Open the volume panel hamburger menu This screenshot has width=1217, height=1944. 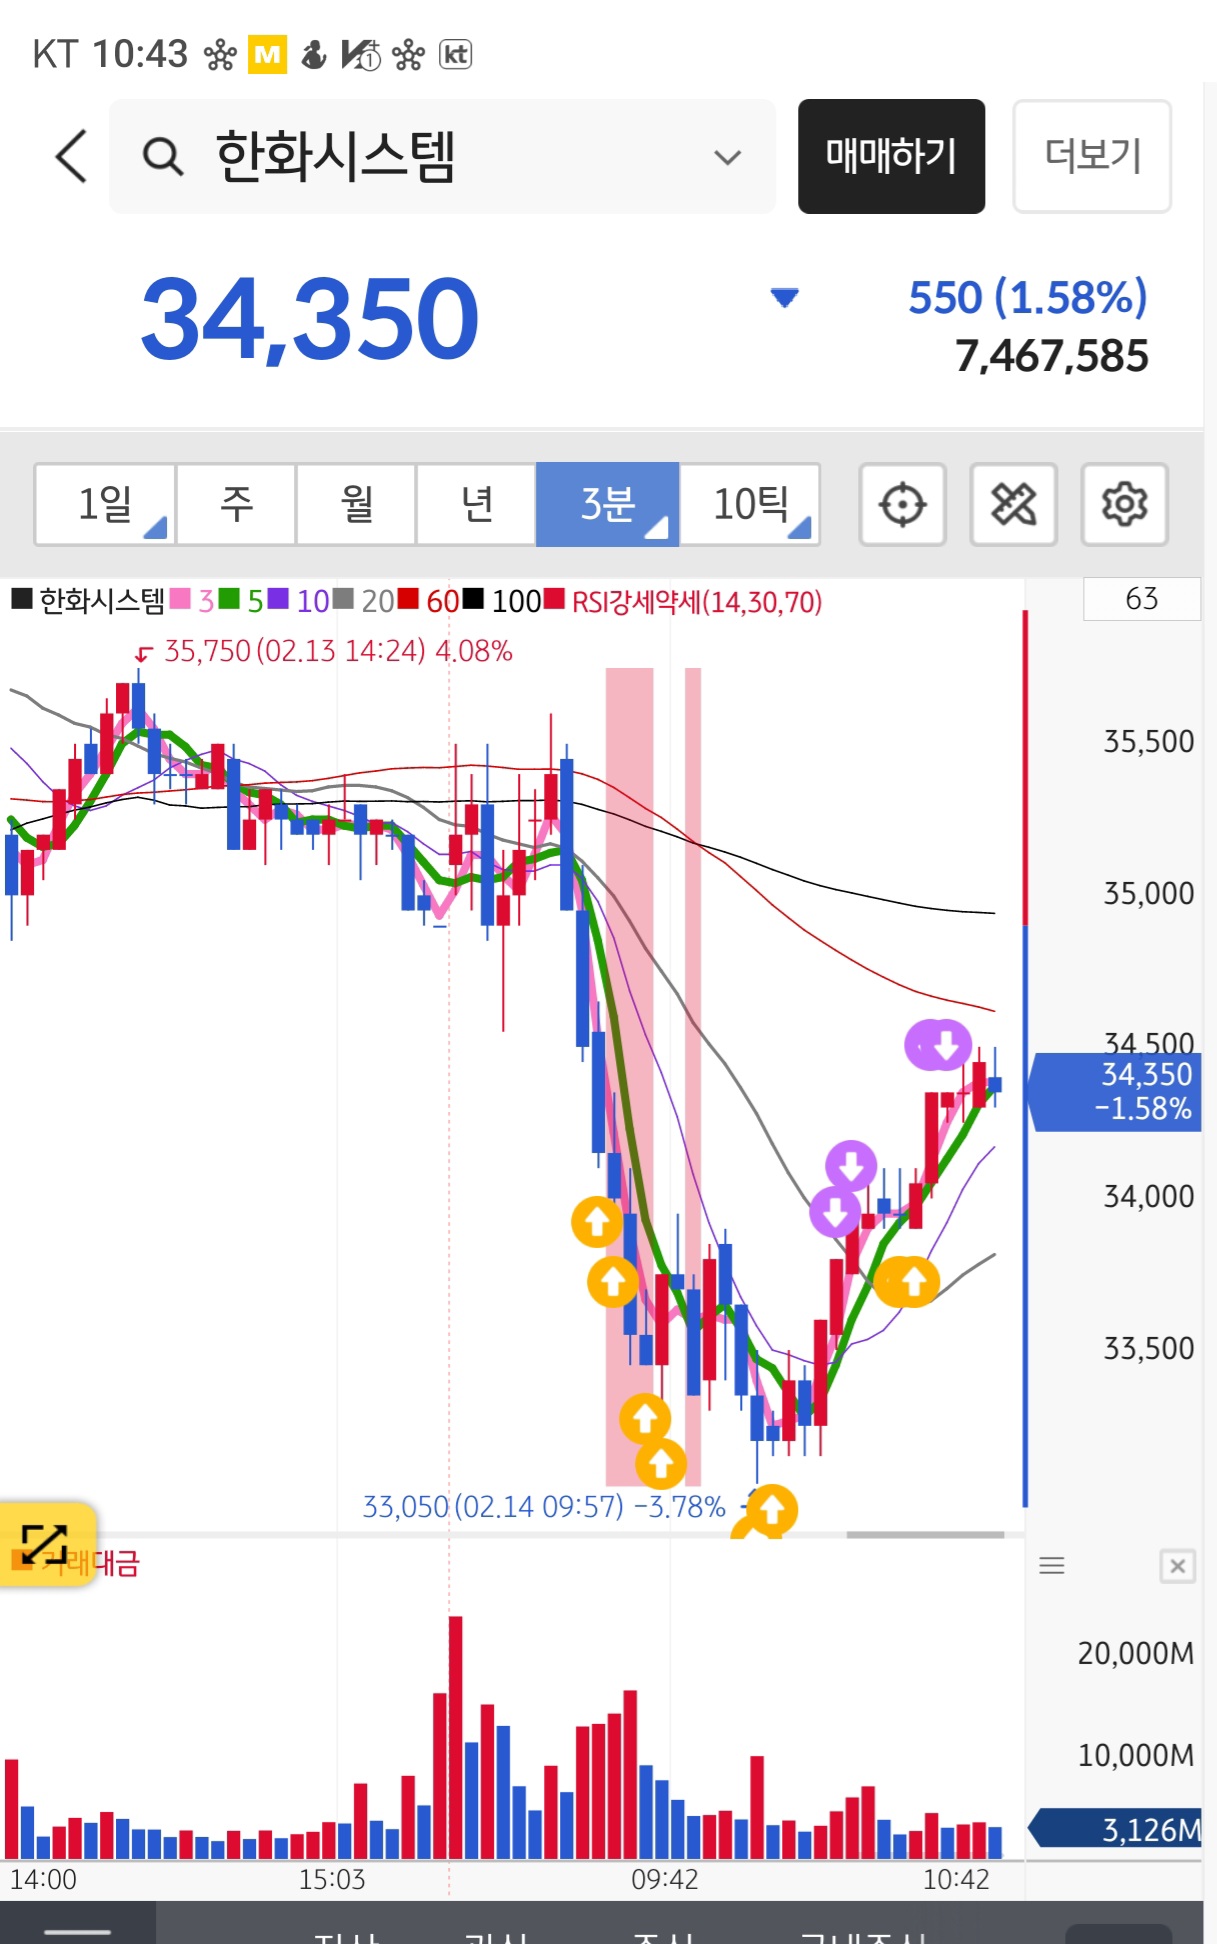pyautogui.click(x=1051, y=1566)
